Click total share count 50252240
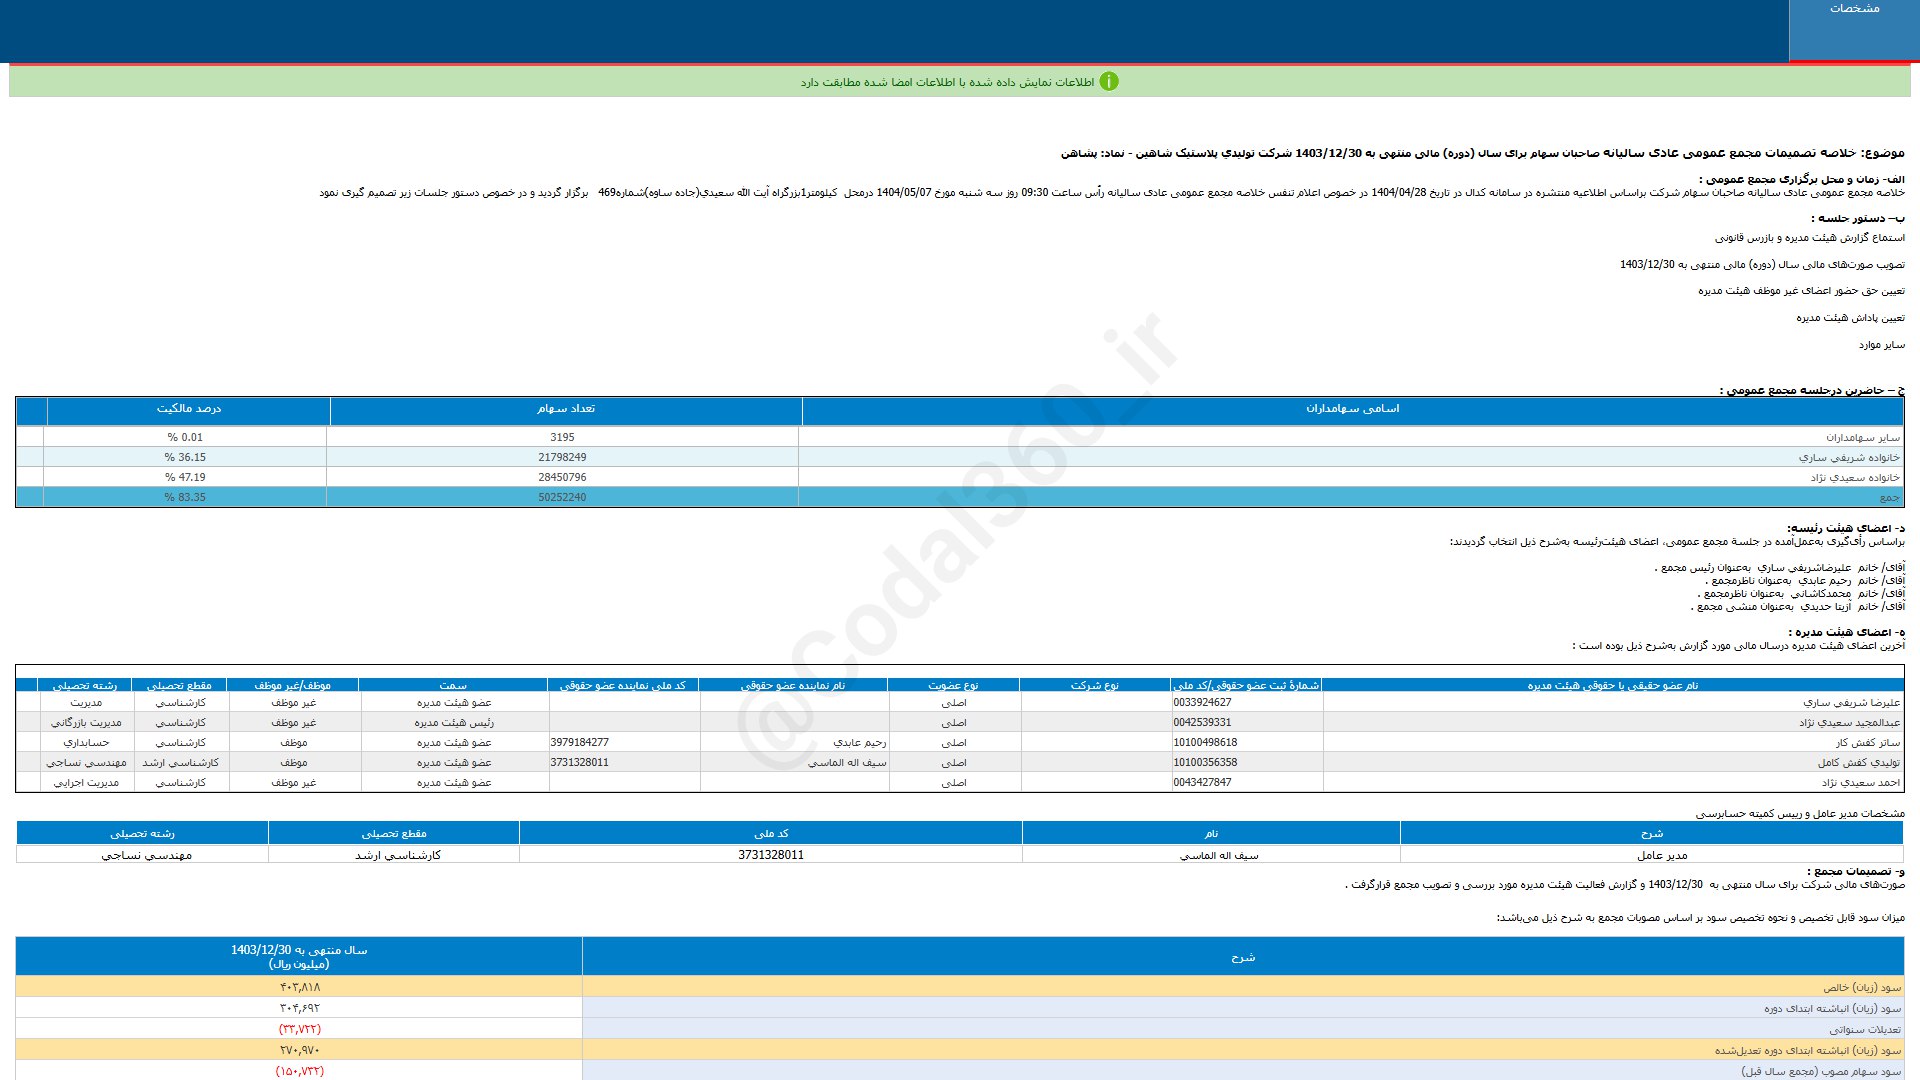 point(562,497)
